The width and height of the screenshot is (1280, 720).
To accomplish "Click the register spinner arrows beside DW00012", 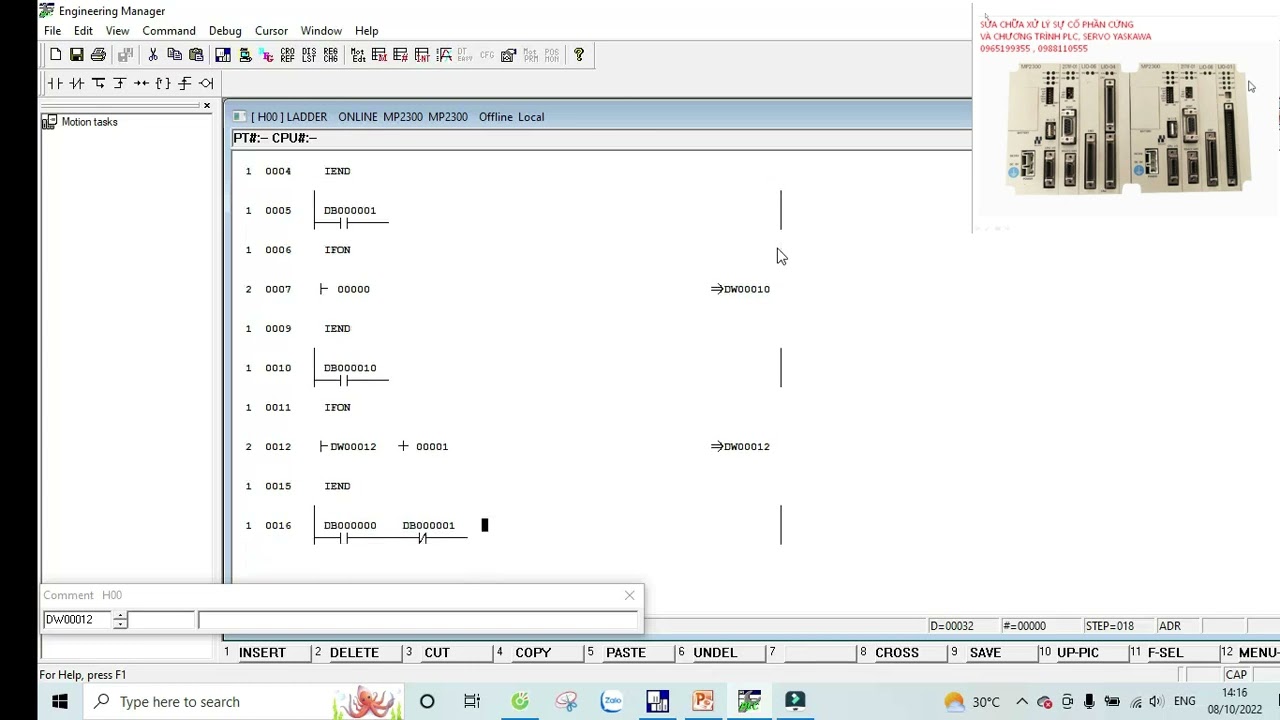I will point(120,620).
